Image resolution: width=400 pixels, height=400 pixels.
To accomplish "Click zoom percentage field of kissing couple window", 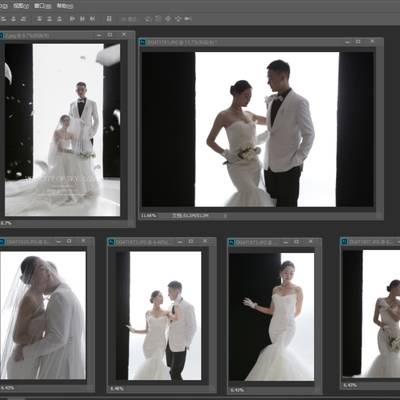I will click(x=7, y=388).
